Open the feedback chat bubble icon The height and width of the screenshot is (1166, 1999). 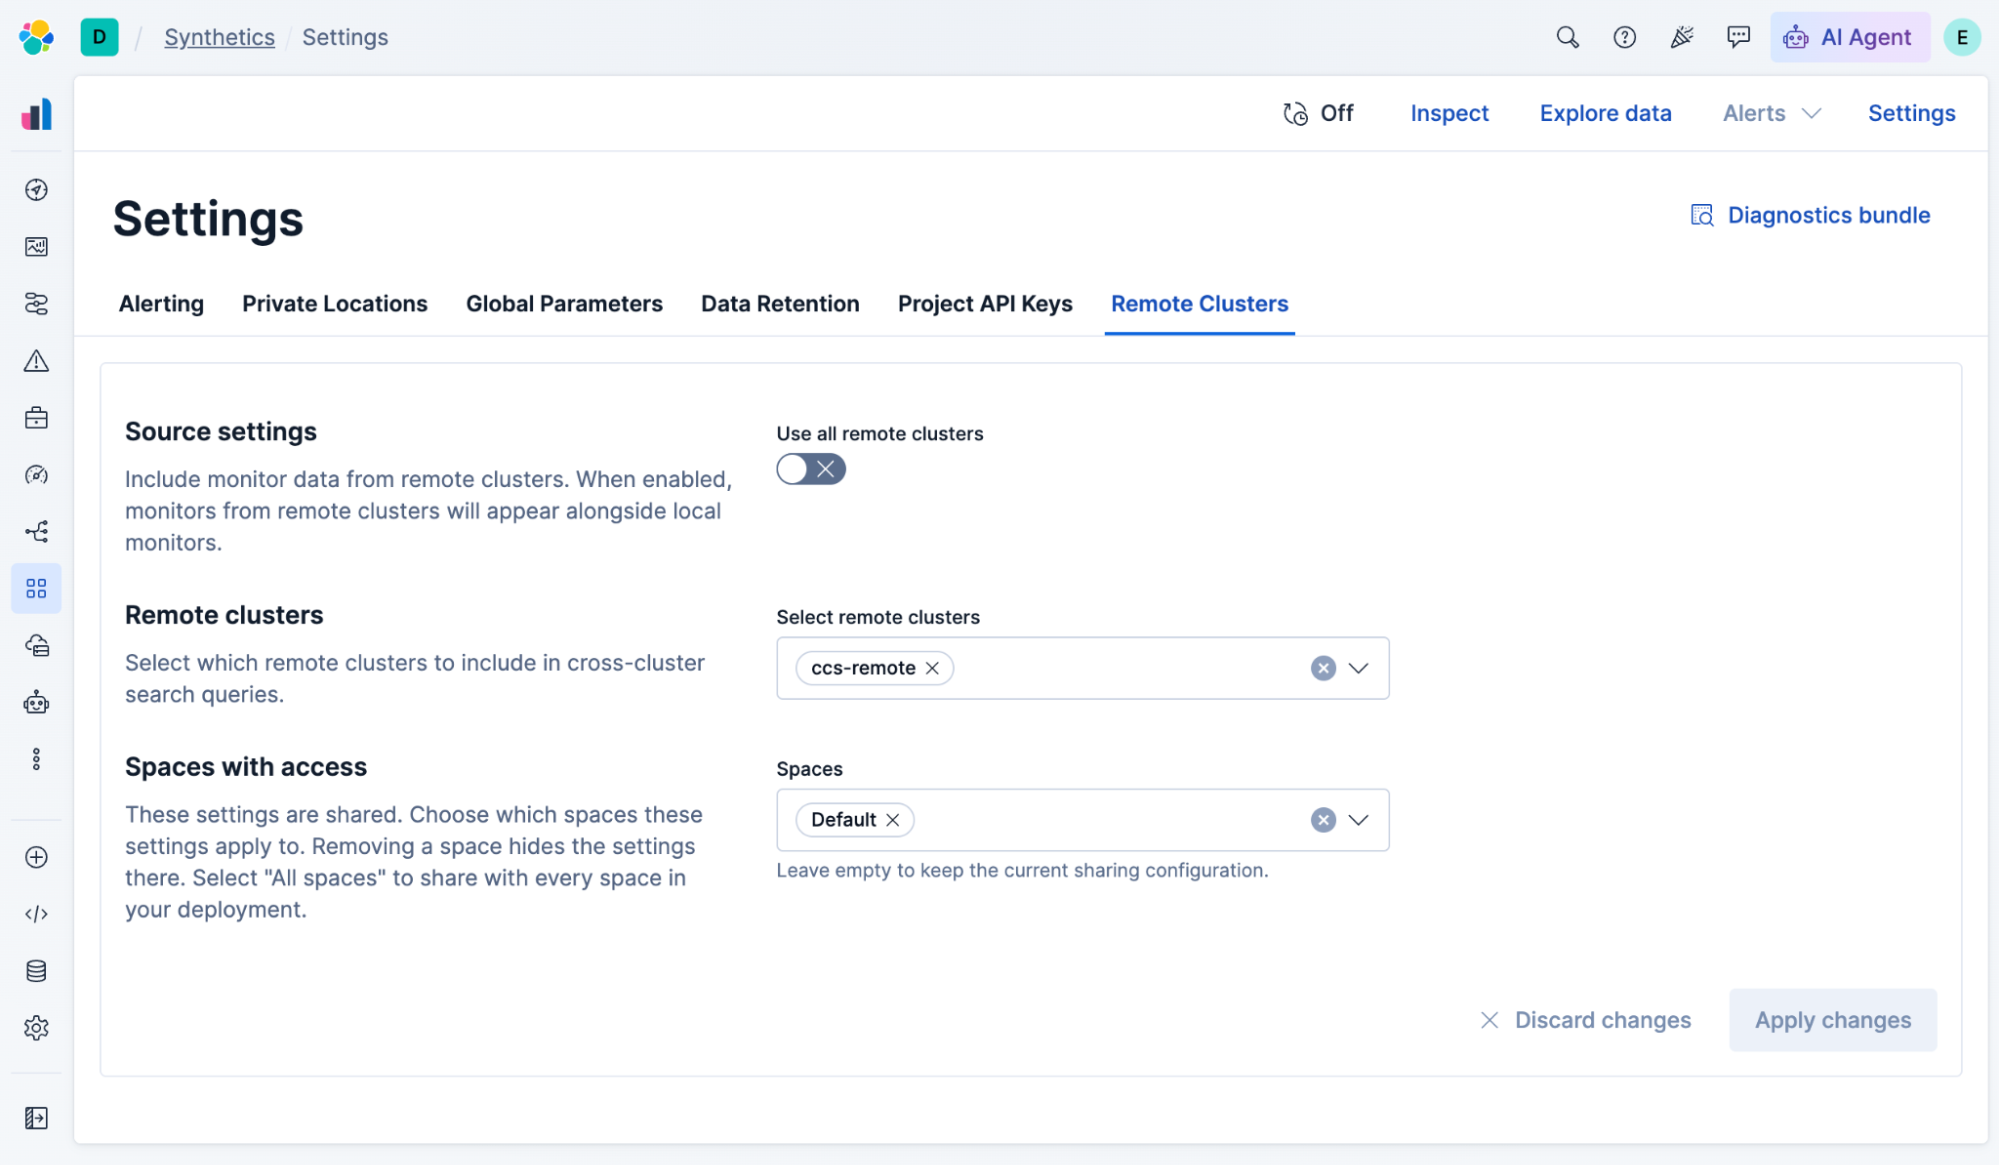pyautogui.click(x=1738, y=37)
